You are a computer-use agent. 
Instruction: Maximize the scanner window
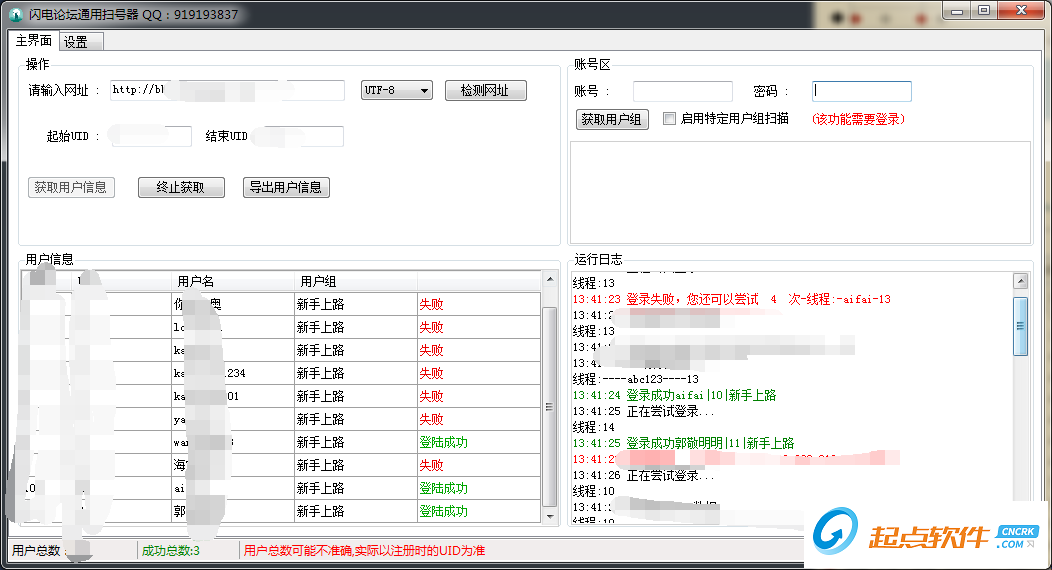(x=984, y=10)
